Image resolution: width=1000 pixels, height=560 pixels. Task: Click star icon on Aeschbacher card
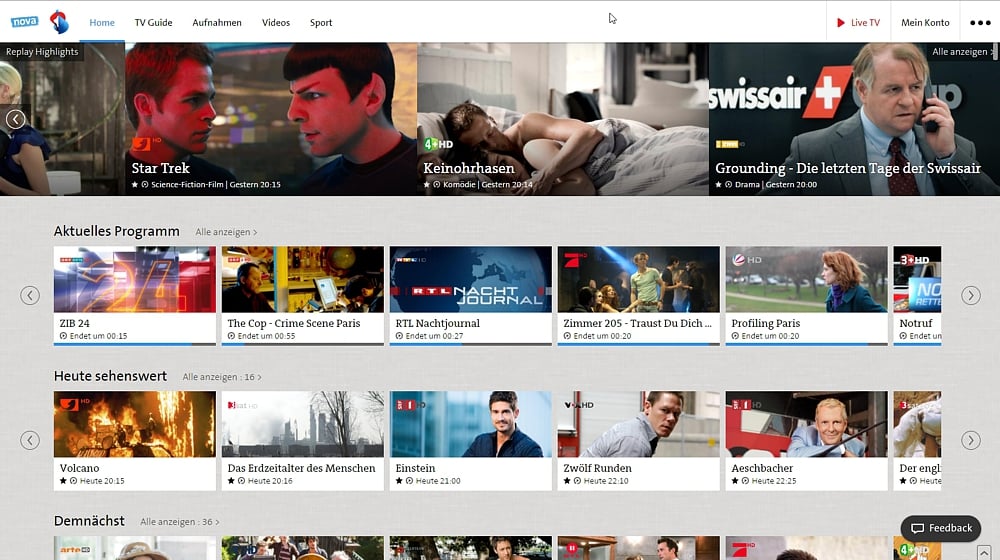735,481
